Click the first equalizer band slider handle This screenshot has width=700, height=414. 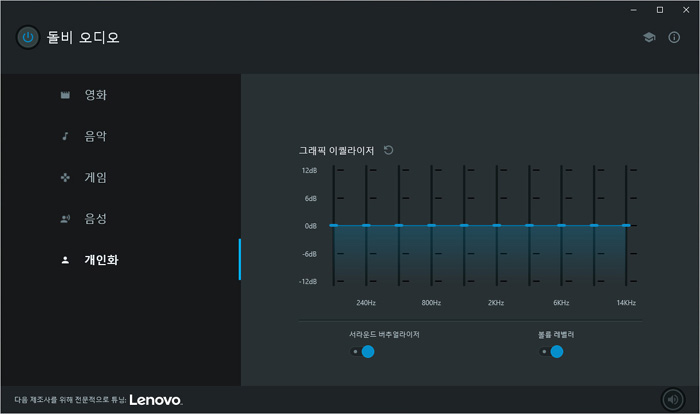click(333, 226)
